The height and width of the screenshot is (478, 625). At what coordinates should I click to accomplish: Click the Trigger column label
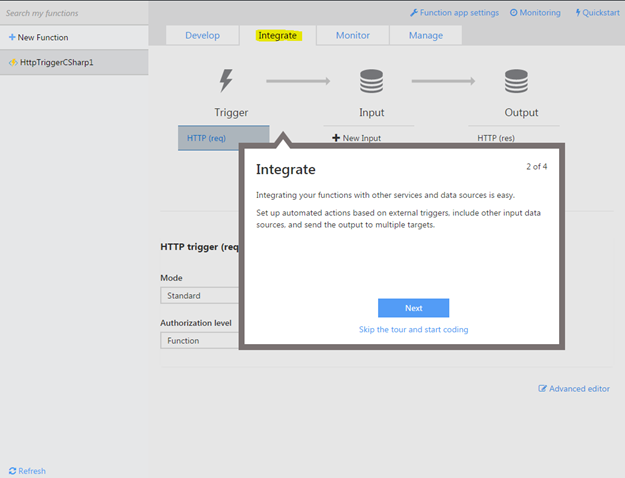coord(231,112)
